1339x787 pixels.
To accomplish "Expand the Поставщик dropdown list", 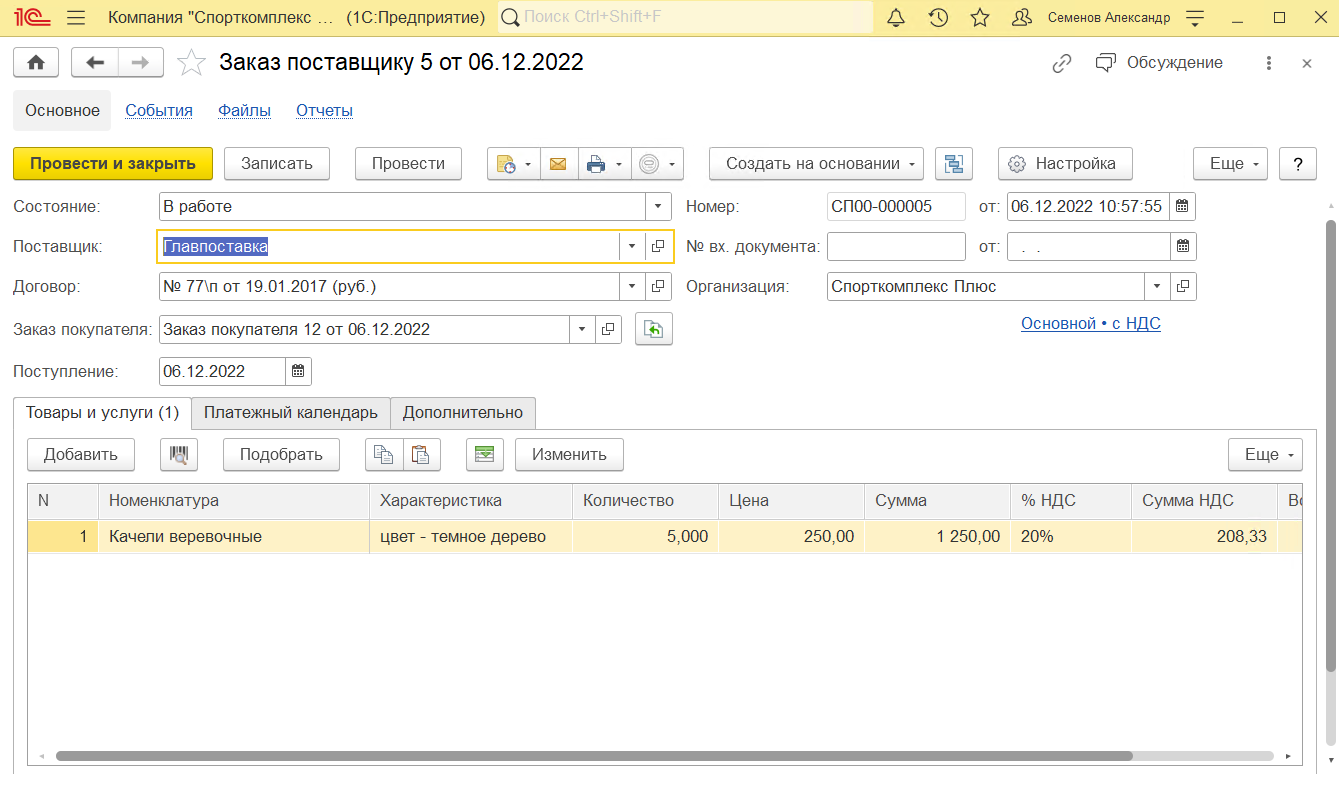I will (632, 246).
